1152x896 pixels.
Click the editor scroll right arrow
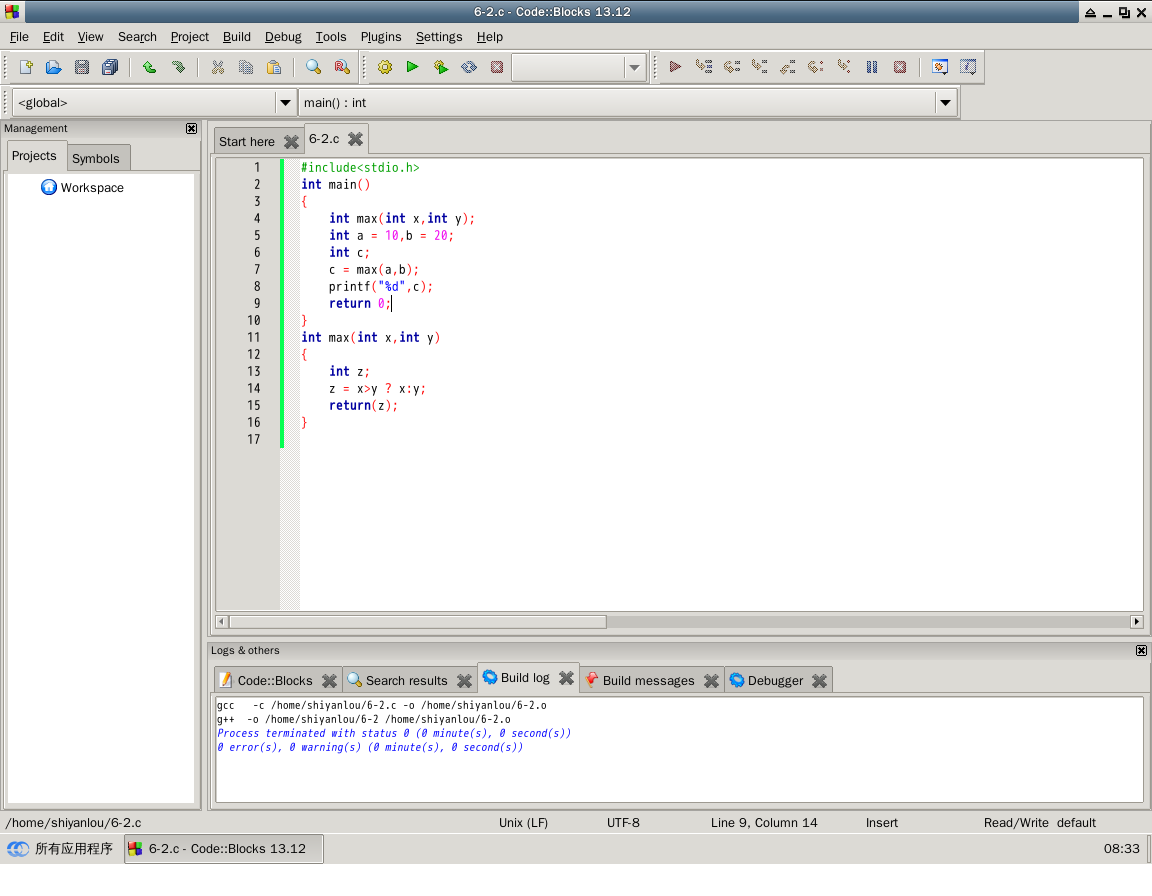tap(1137, 622)
